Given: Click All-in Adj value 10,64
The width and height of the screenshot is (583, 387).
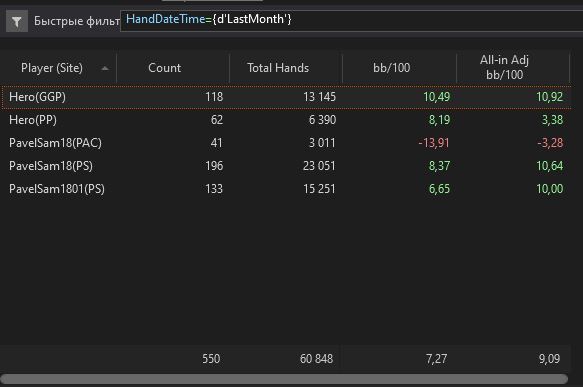Looking at the screenshot, I should pyautogui.click(x=550, y=166).
